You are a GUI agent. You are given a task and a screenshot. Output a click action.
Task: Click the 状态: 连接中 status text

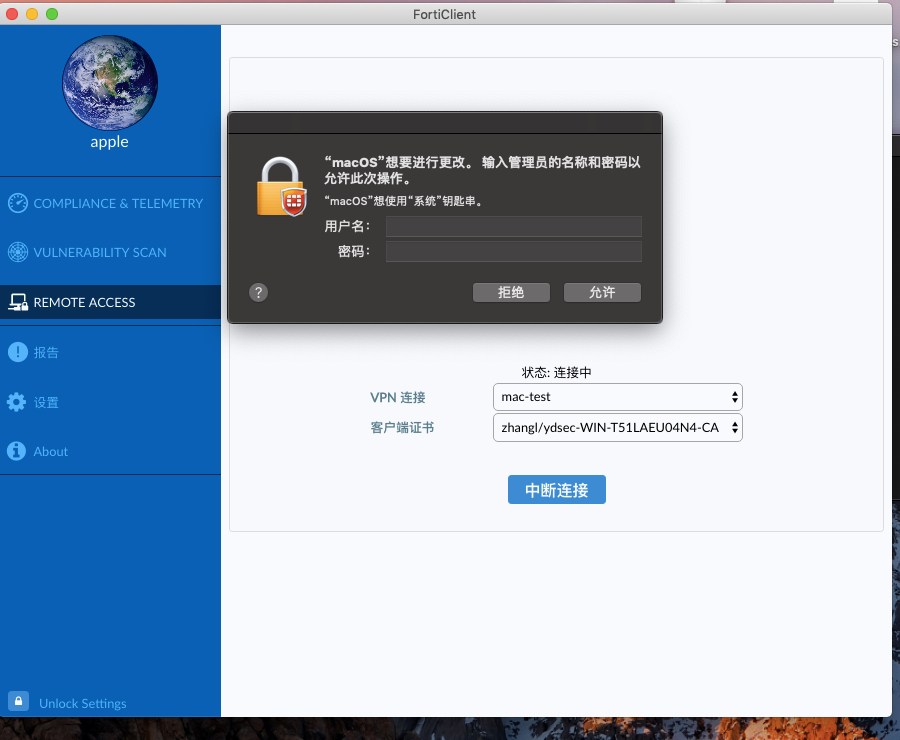pyautogui.click(x=556, y=373)
